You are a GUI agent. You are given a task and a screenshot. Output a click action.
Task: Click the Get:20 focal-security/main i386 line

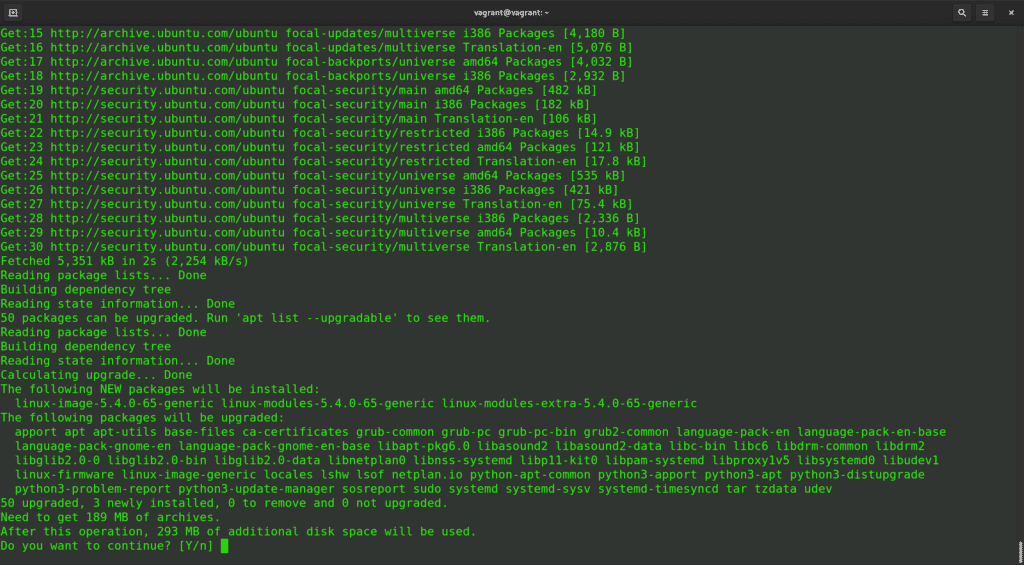pyautogui.click(x=295, y=105)
